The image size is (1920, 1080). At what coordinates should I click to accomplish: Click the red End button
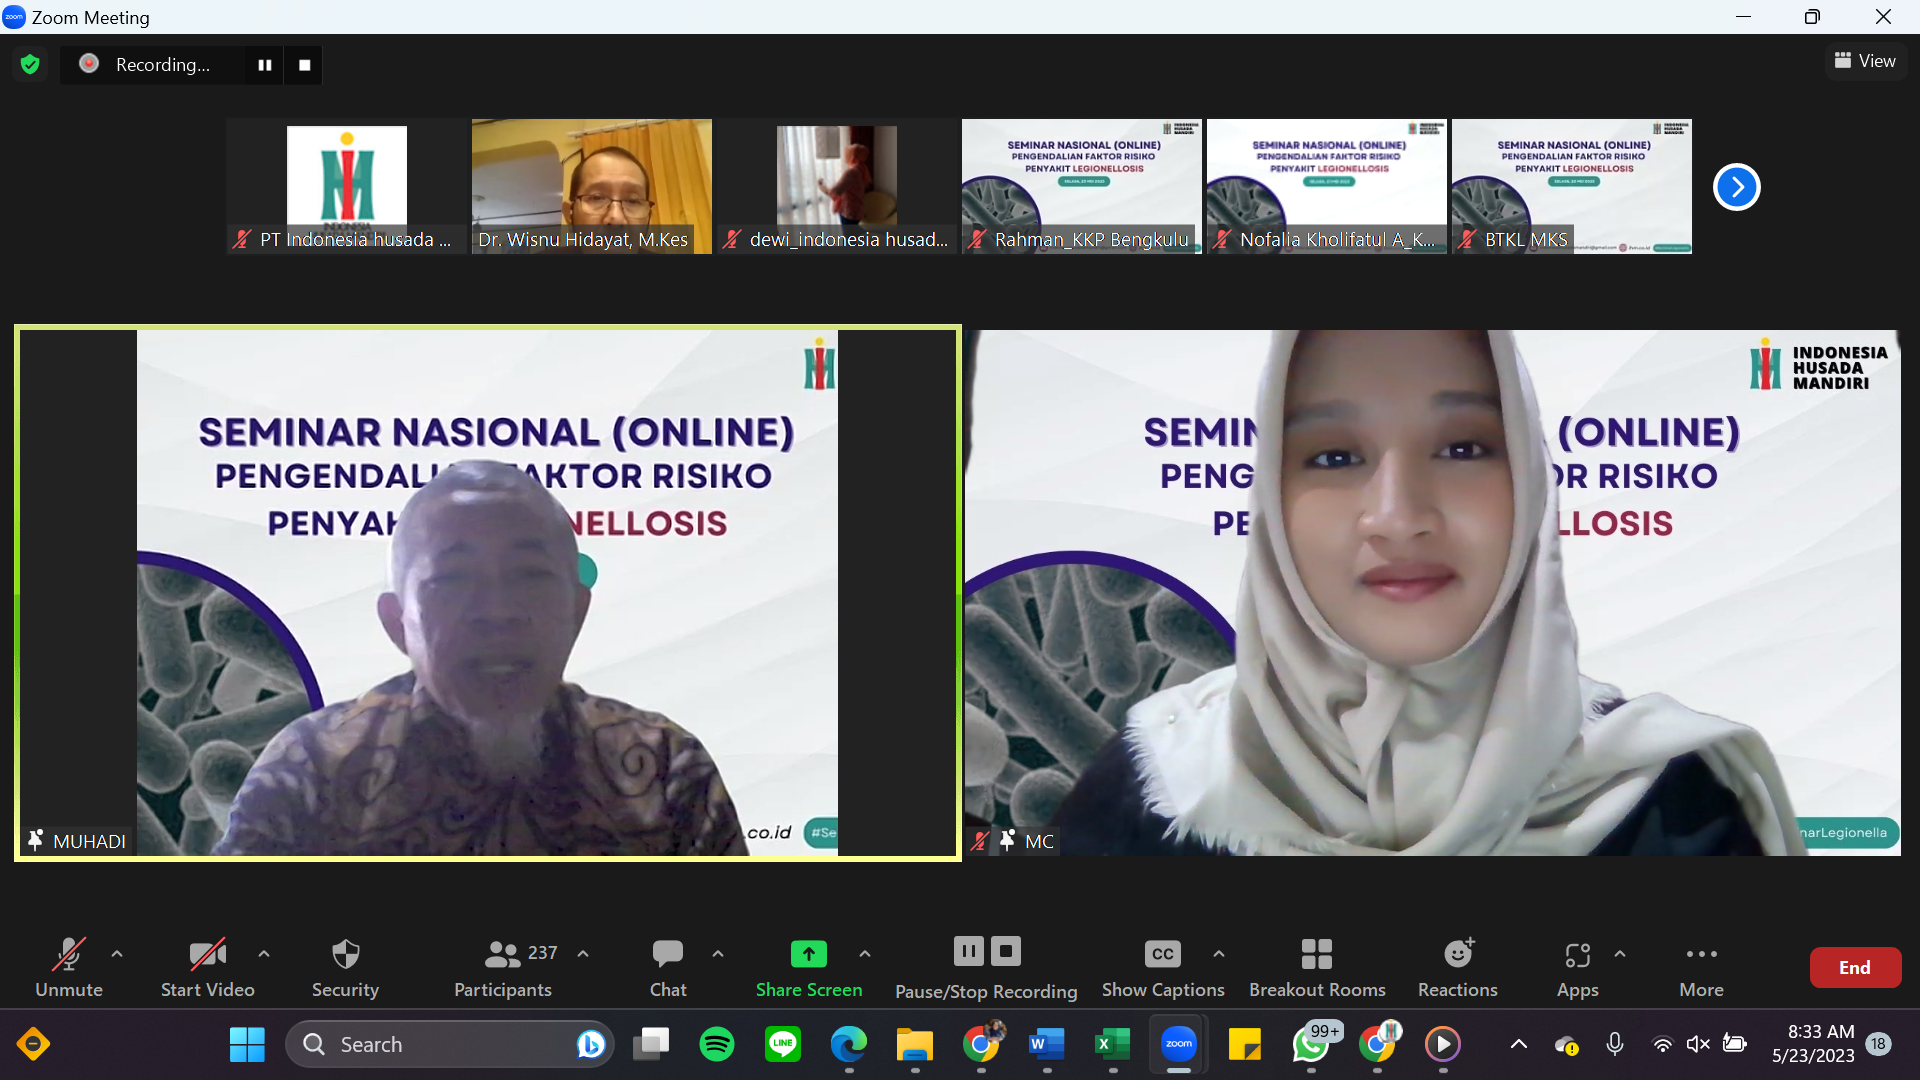click(x=1855, y=967)
